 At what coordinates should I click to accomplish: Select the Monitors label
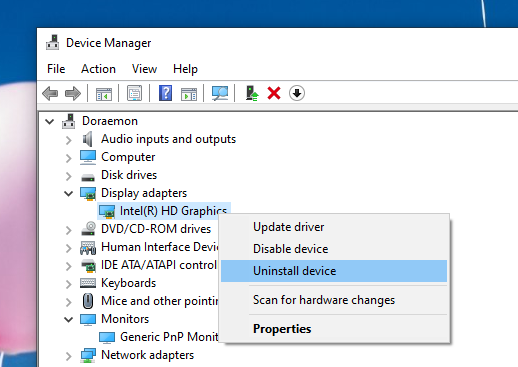pyautogui.click(x=125, y=319)
